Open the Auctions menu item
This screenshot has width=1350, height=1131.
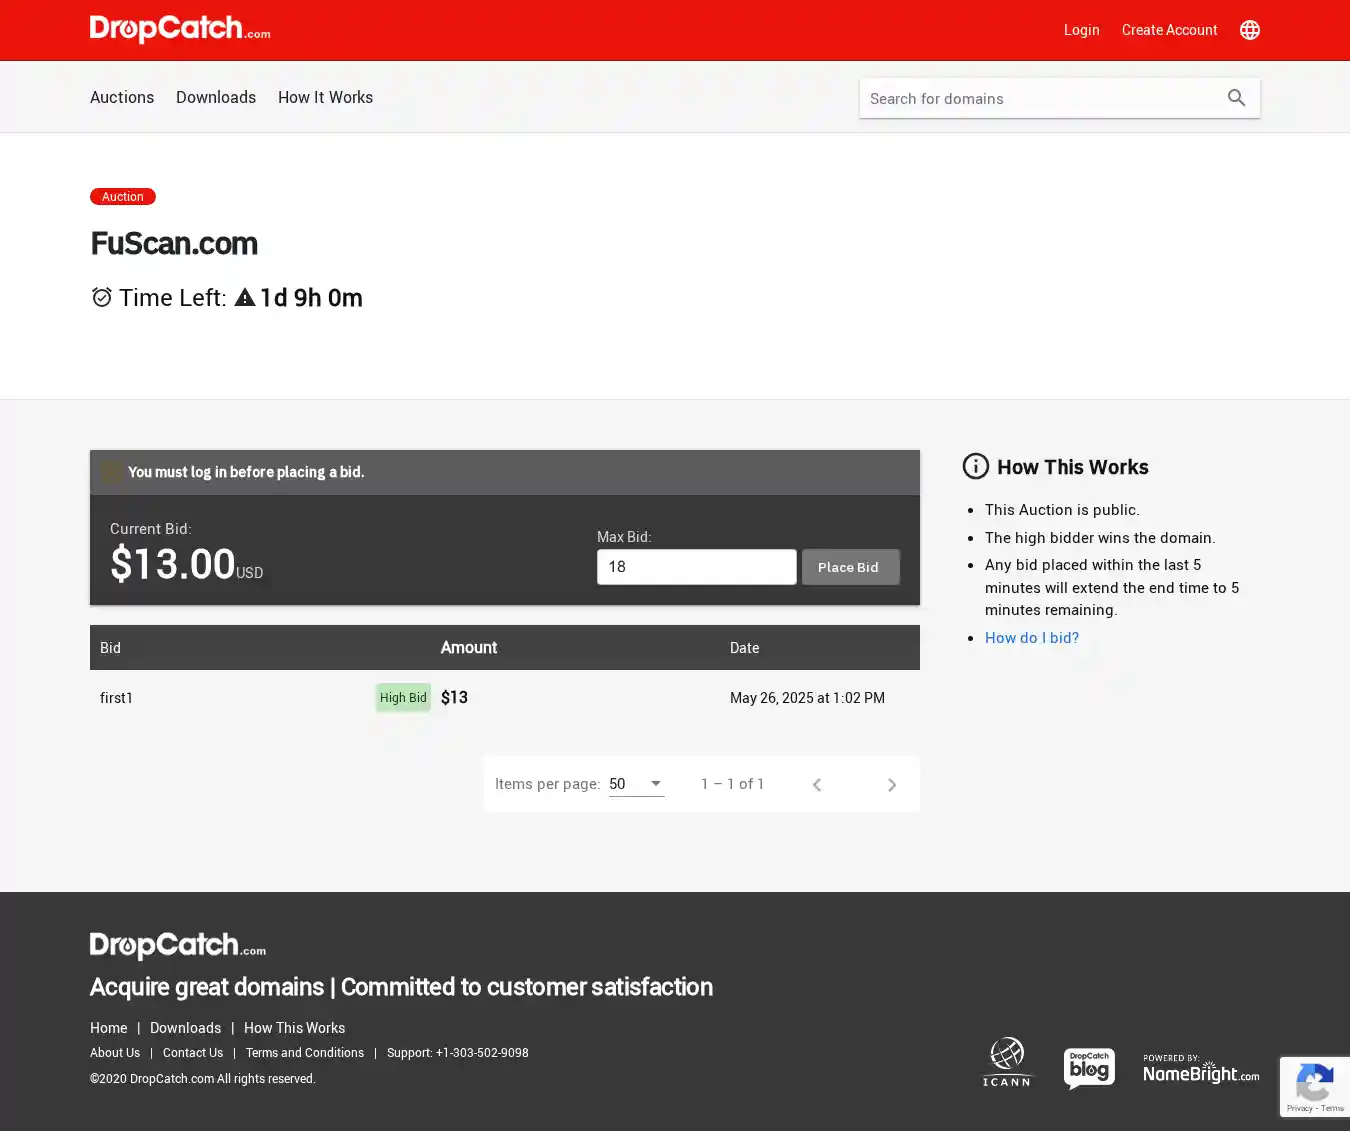[x=122, y=97]
